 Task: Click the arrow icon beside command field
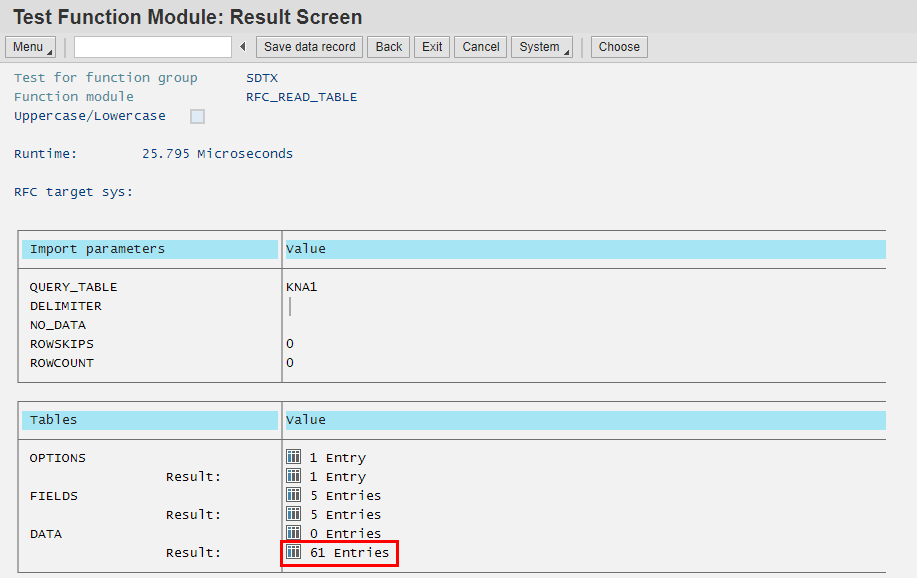coord(243,47)
